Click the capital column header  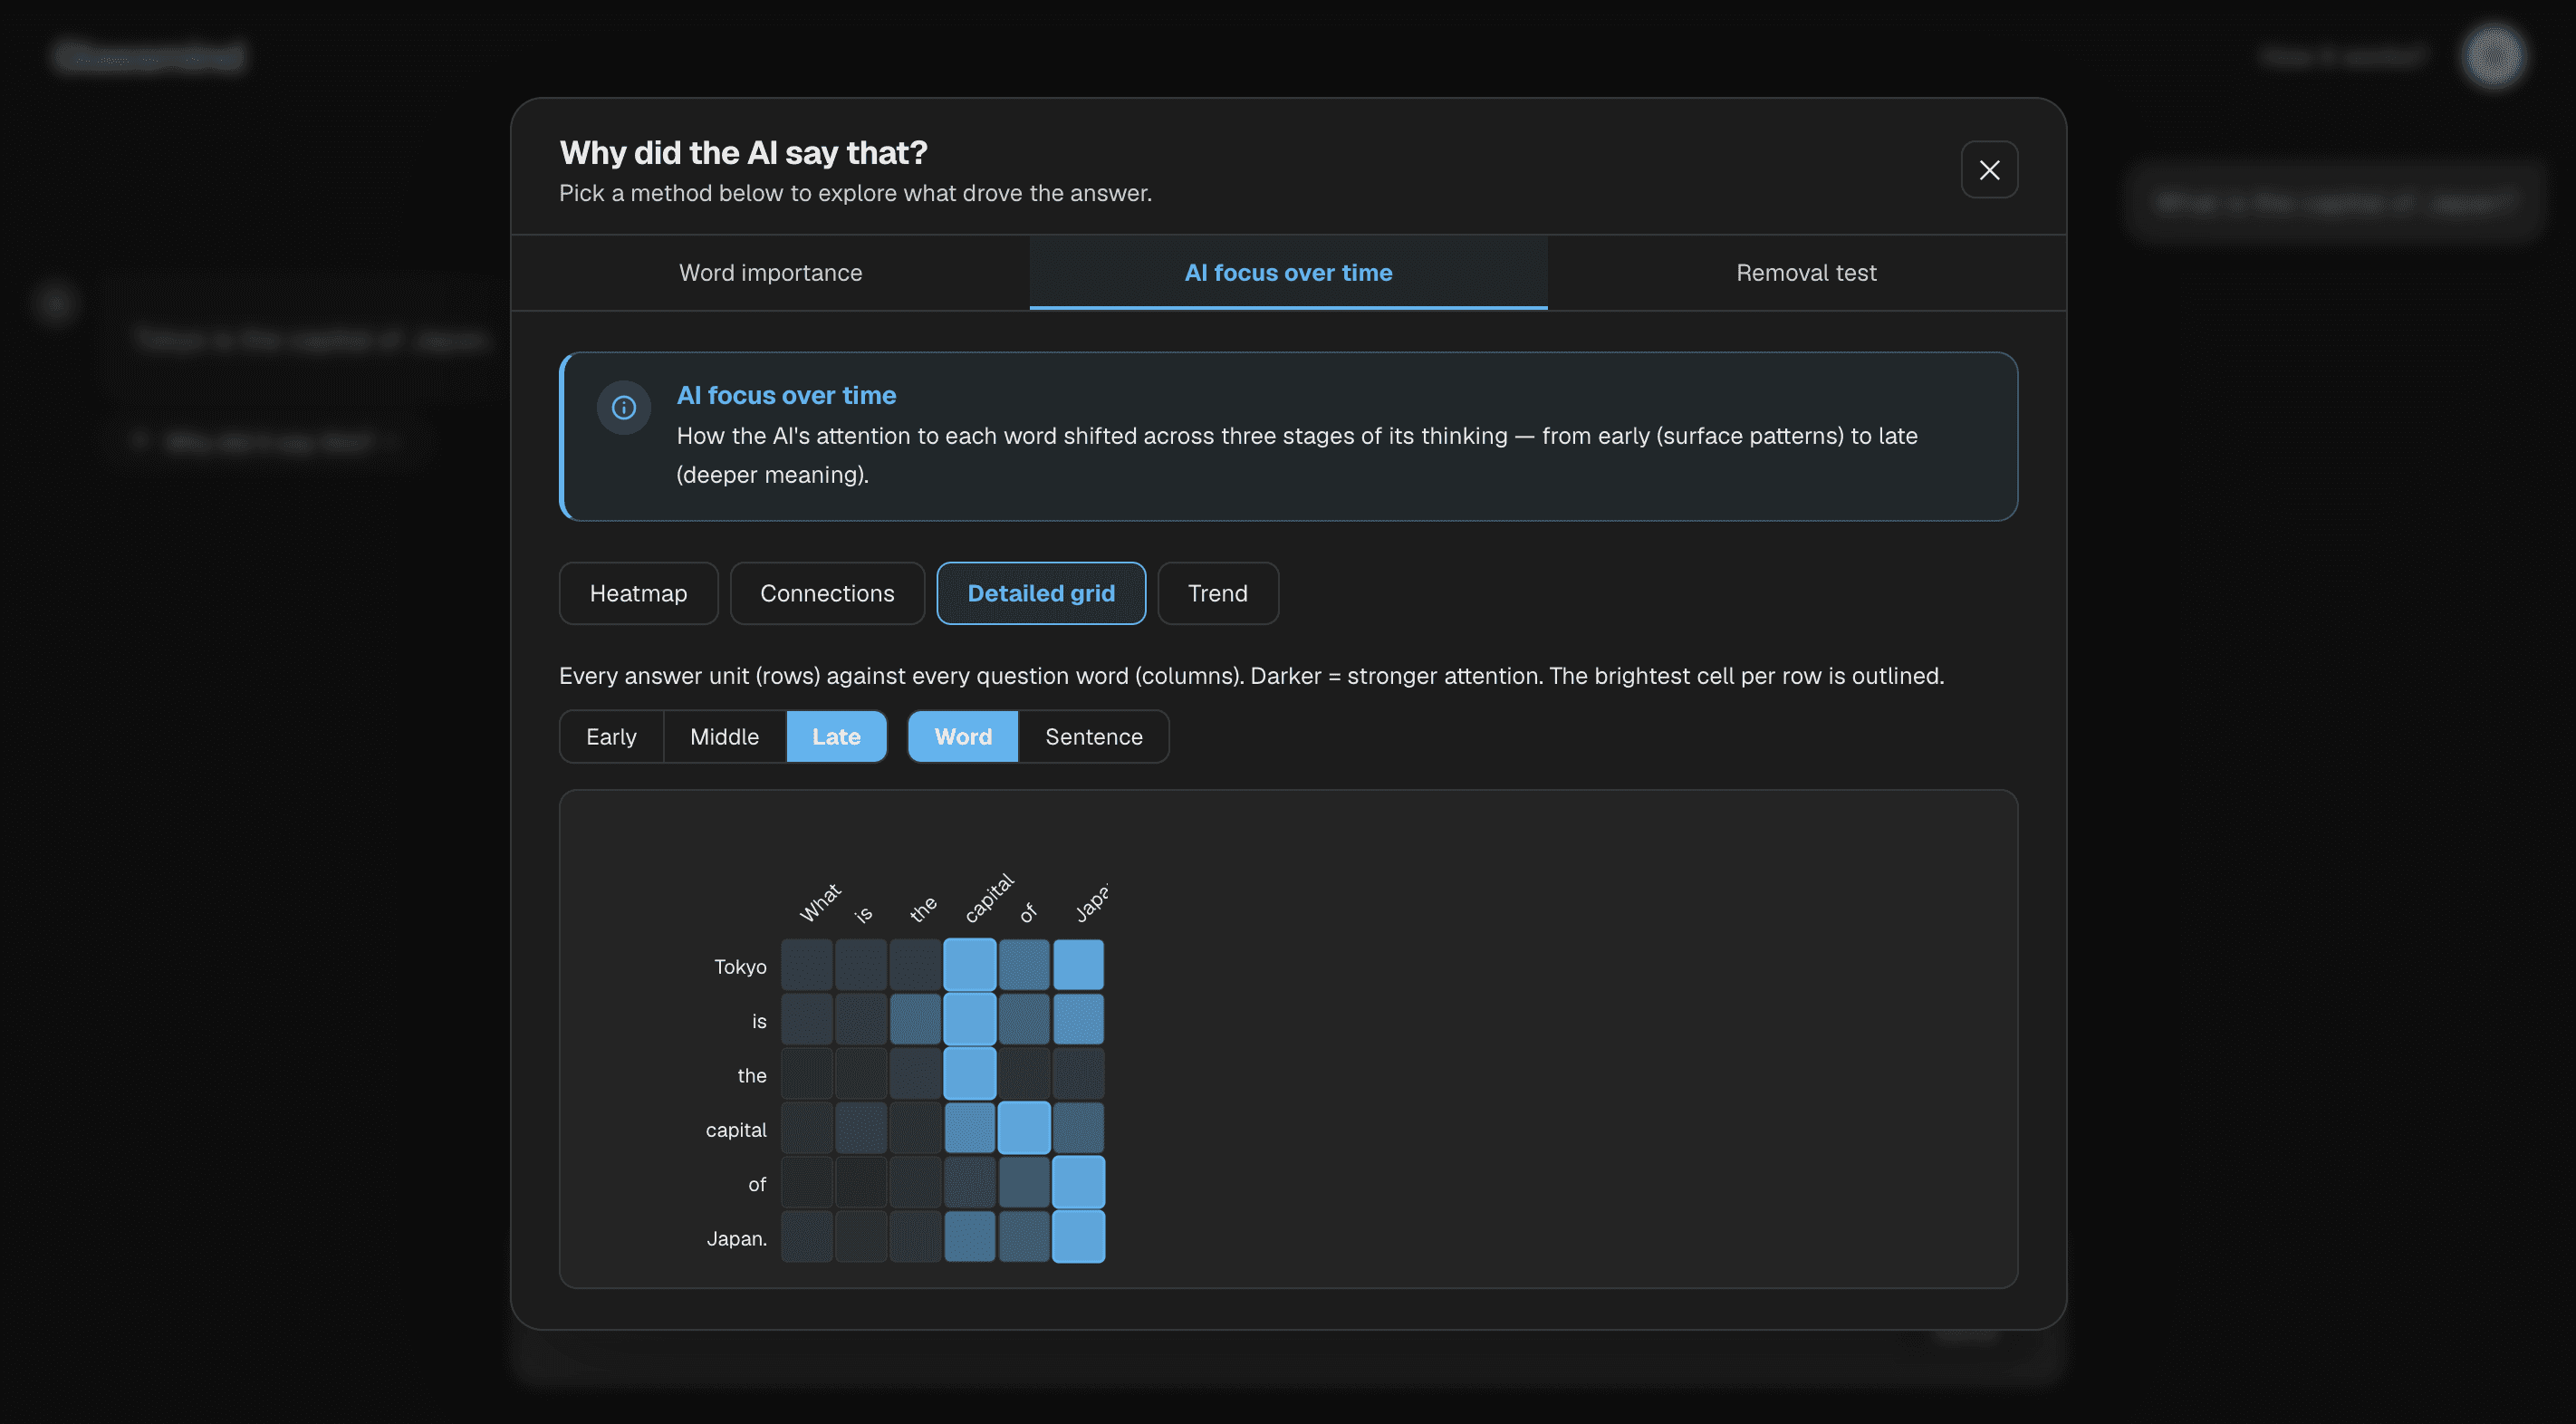pos(989,897)
